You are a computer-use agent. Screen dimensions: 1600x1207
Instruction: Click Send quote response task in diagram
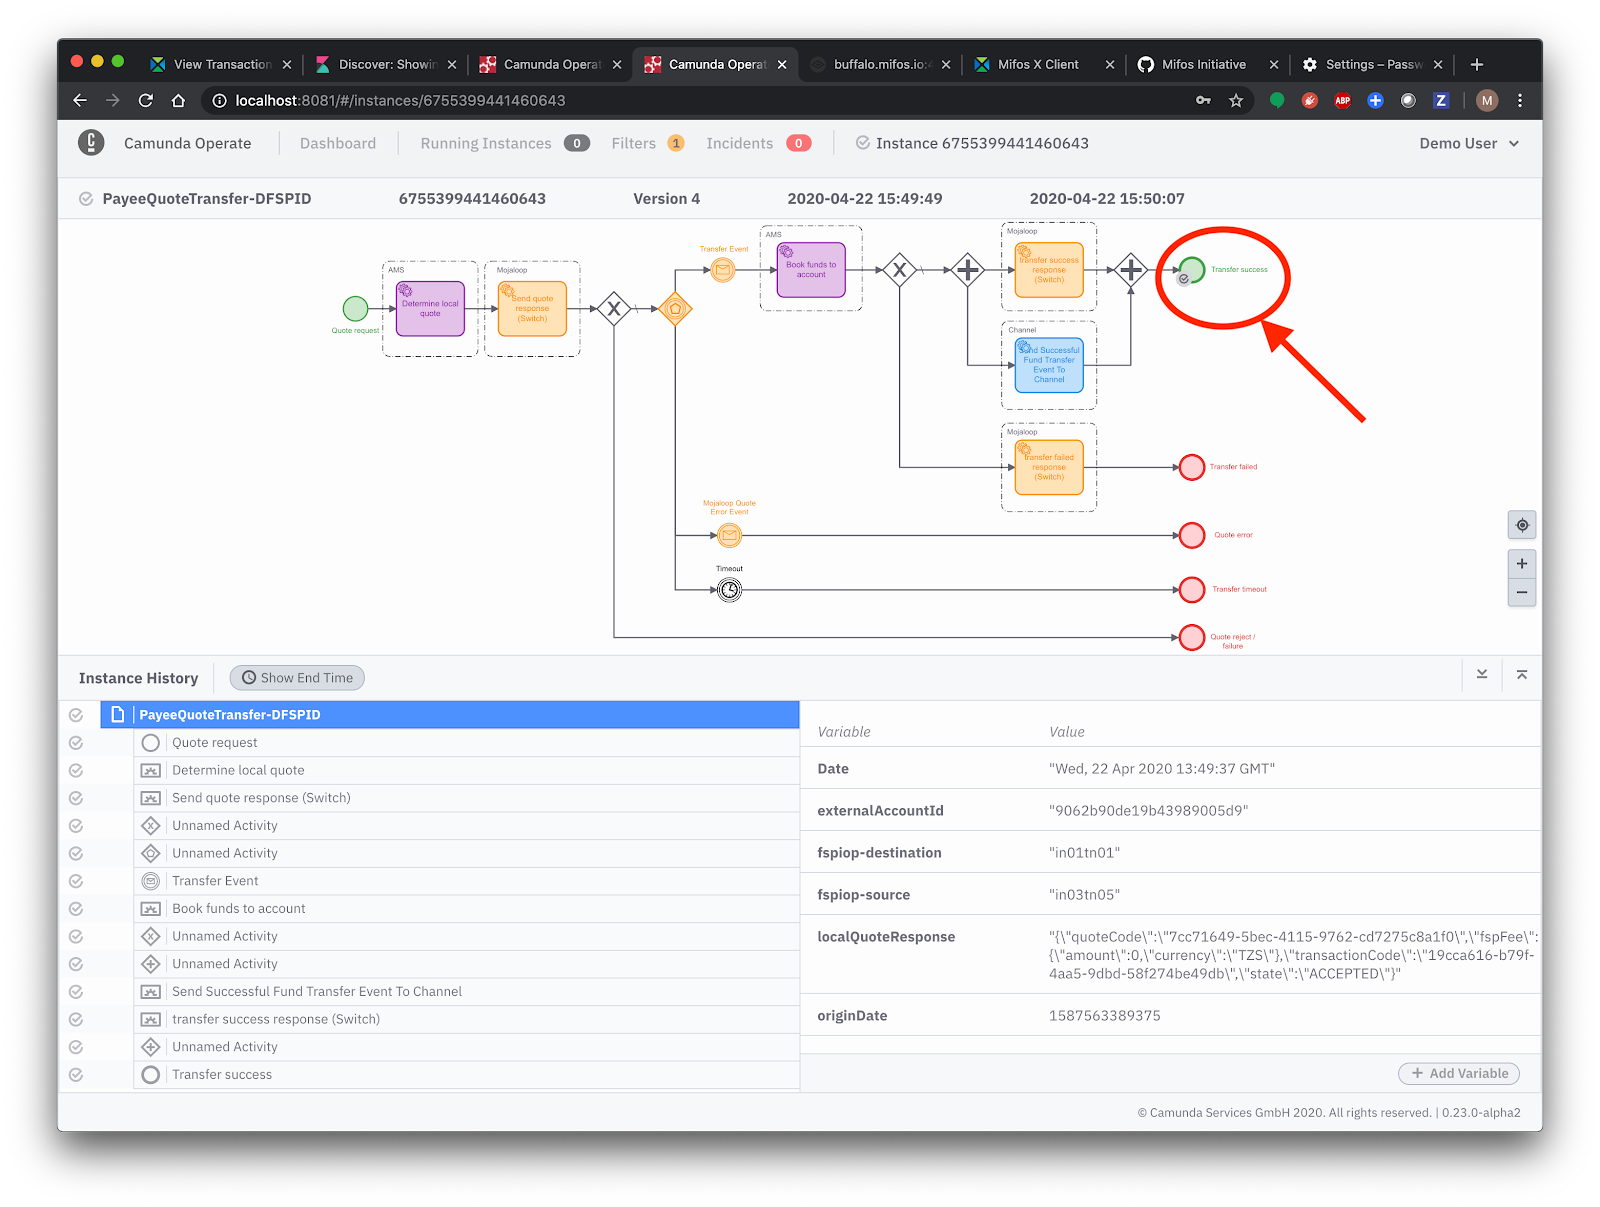(532, 309)
